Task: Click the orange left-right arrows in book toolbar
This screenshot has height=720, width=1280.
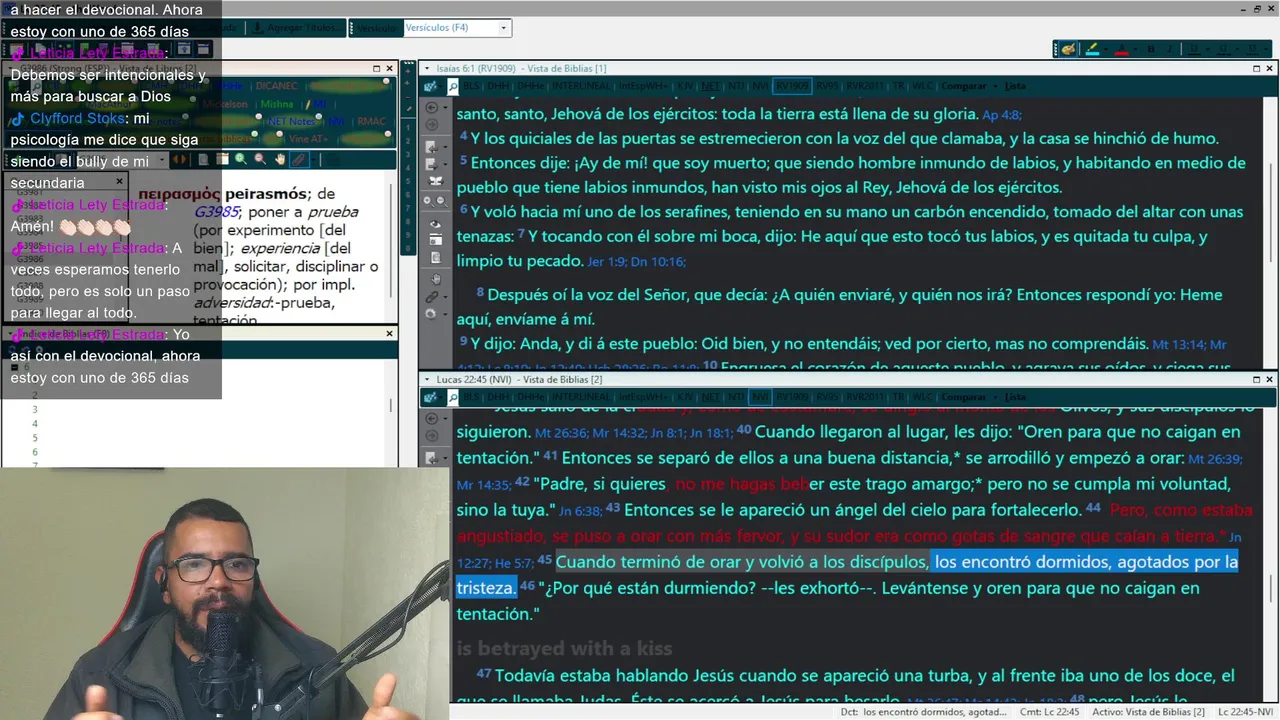Action: [180, 159]
